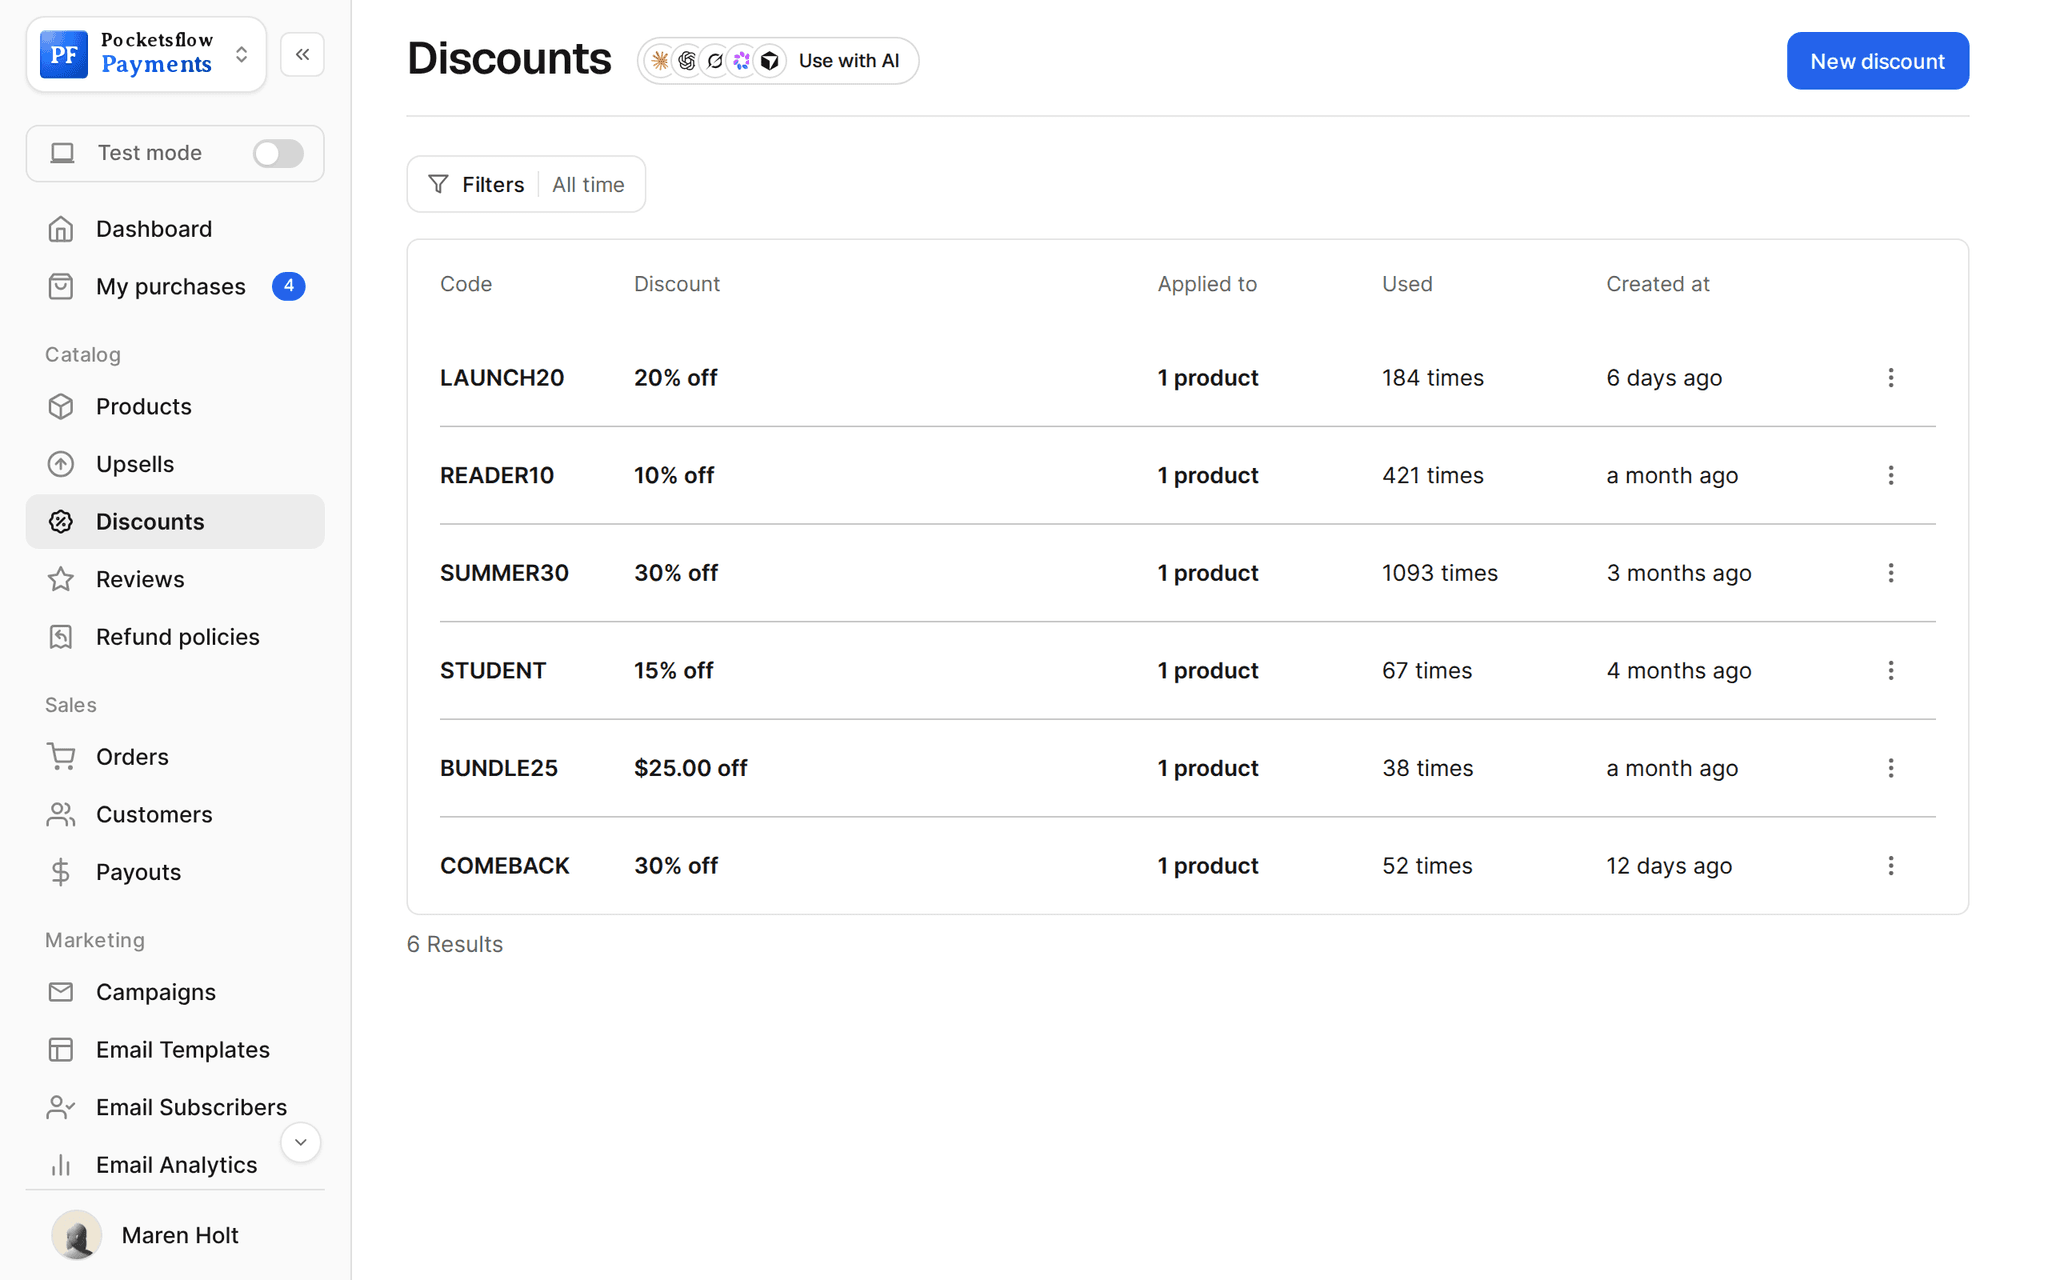Viewport: 2048px width, 1280px height.
Task: Open options menu for BUNDLE25 row
Action: click(x=1890, y=768)
